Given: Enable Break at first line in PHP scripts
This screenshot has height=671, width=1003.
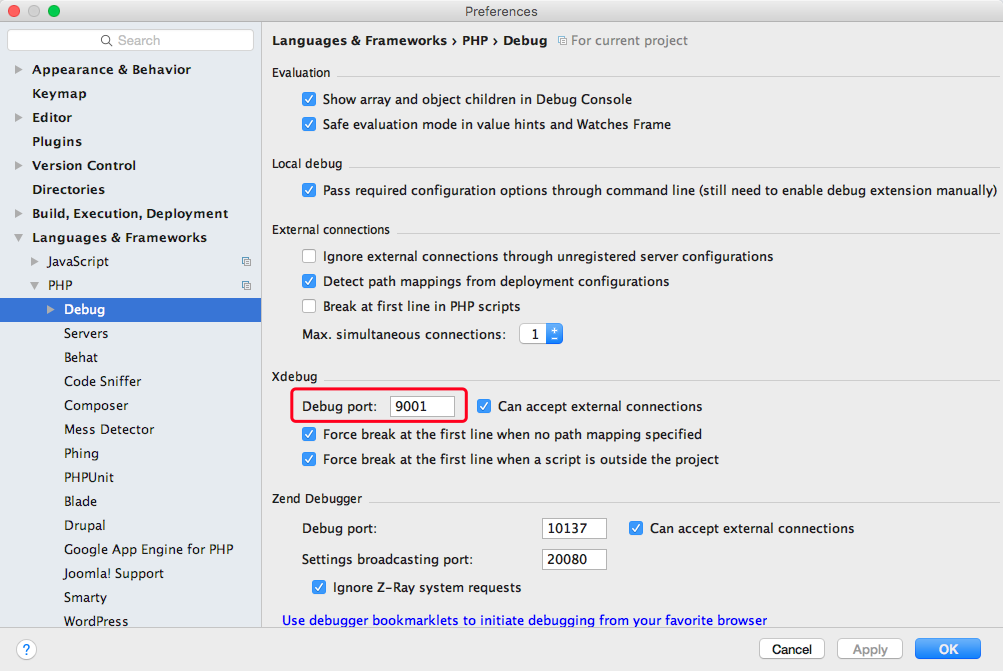Looking at the screenshot, I should pos(309,306).
